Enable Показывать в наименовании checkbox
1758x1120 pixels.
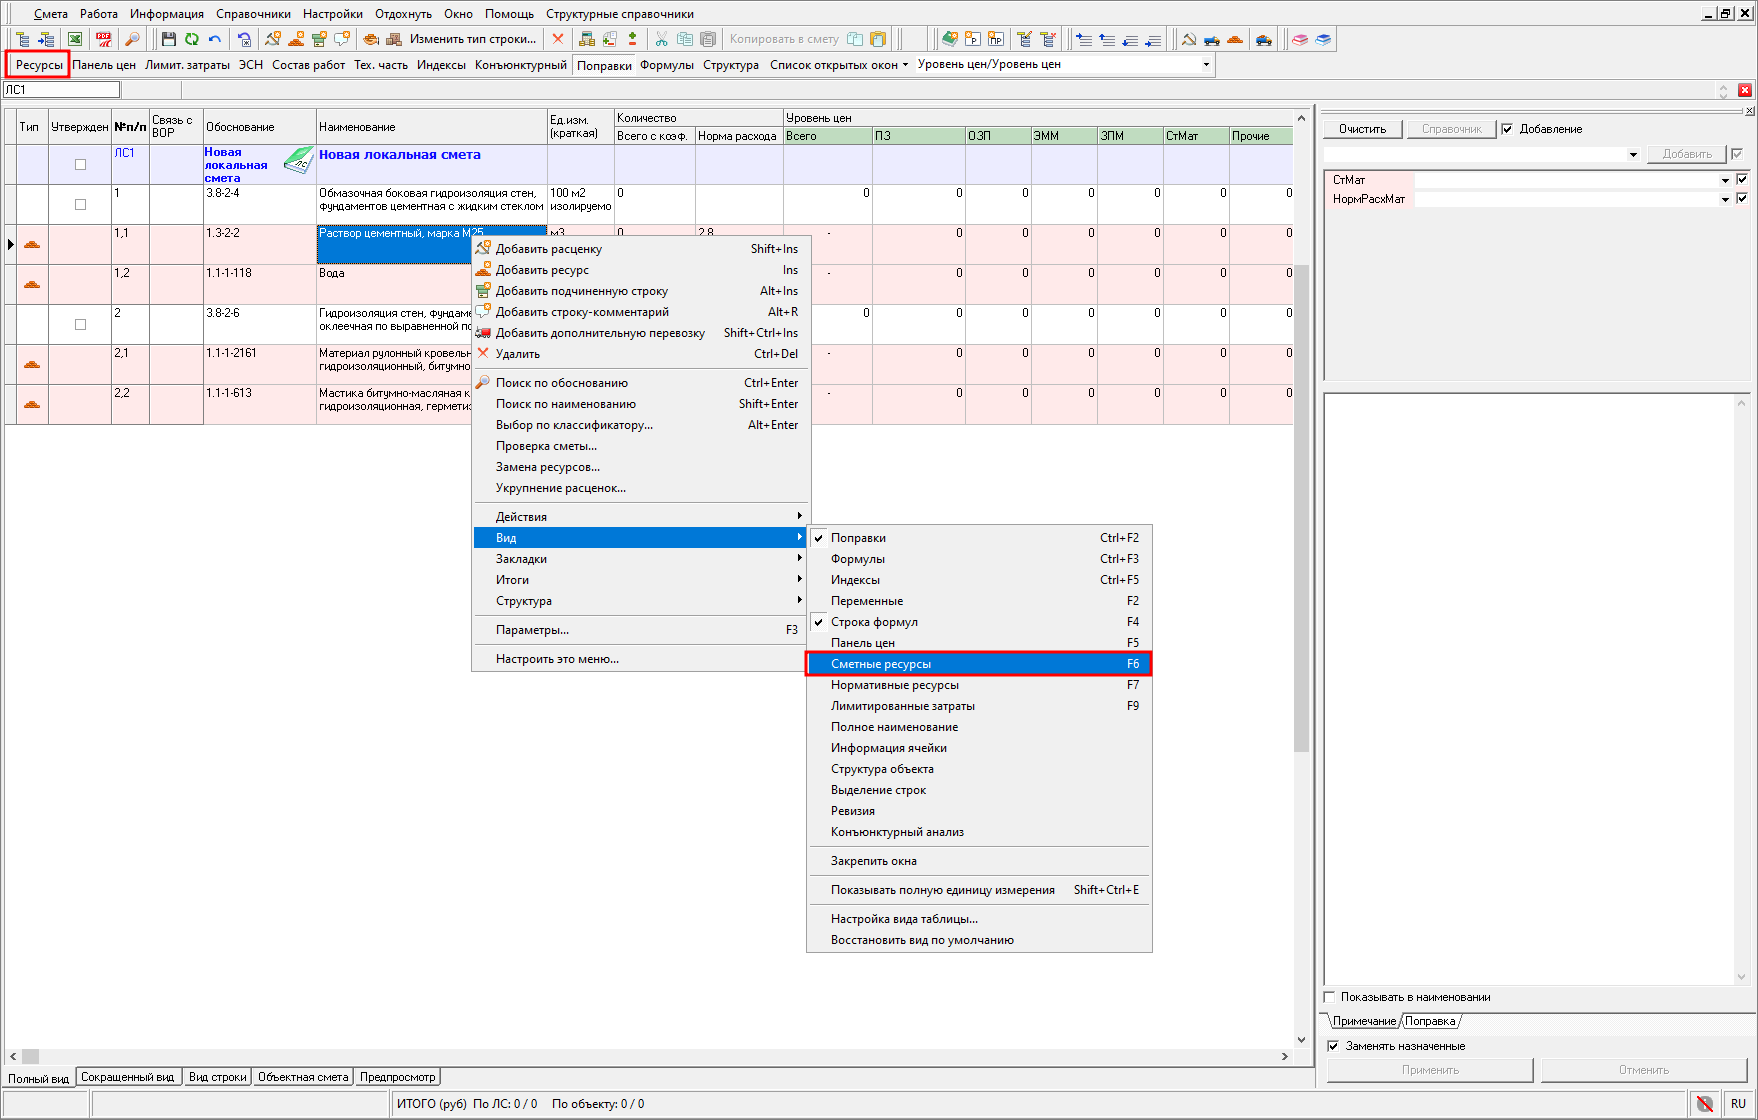pyautogui.click(x=1330, y=997)
